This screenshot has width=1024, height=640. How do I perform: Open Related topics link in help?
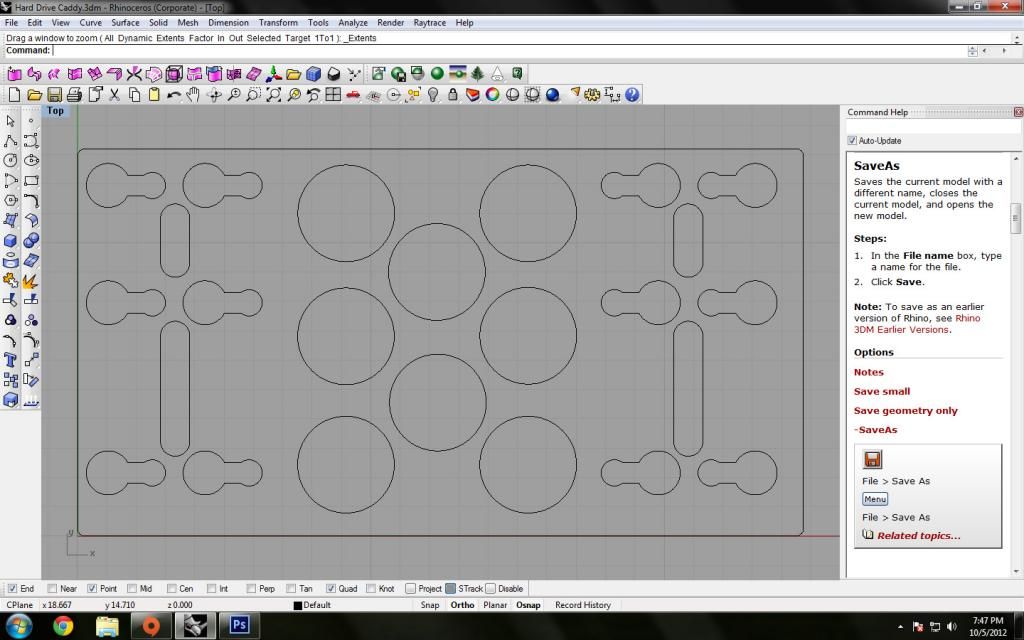[918, 536]
